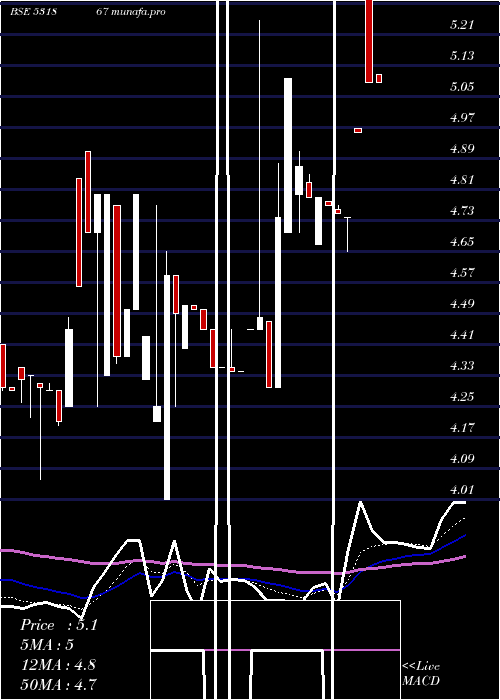Click the "<<Live MACD" label

(x=421, y=673)
